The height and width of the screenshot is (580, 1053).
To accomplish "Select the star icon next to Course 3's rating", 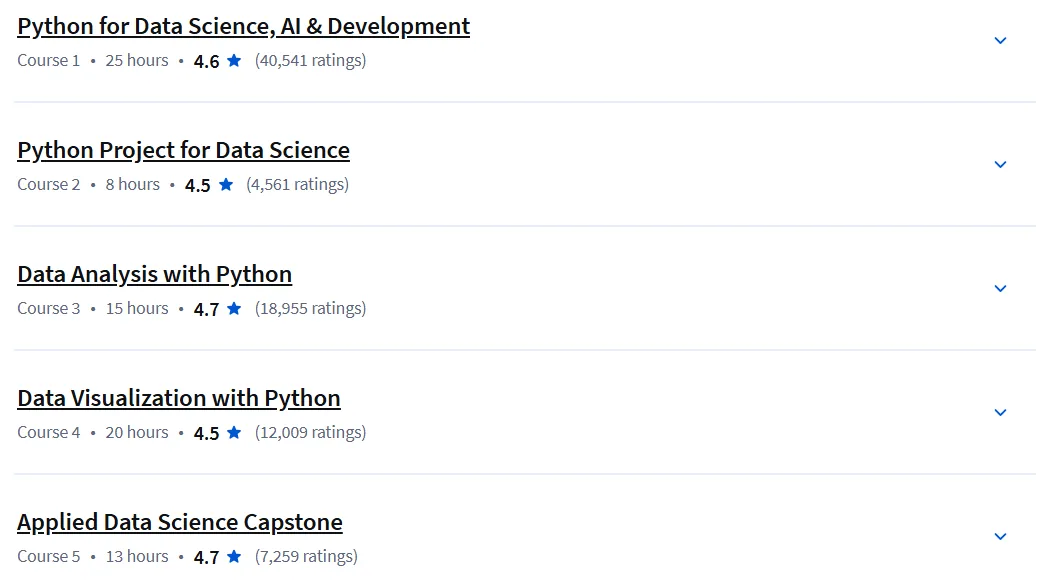I will coord(234,308).
